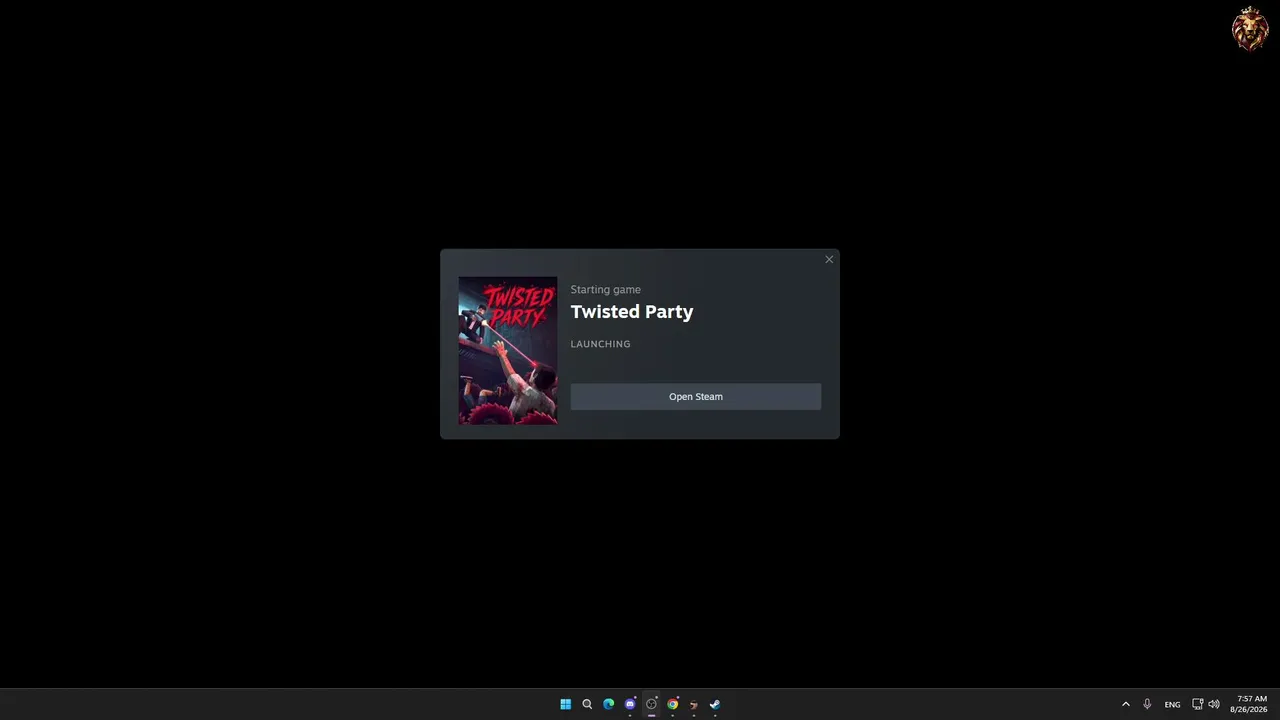Open the volume control in the tray
The image size is (1280, 720).
1214,704
